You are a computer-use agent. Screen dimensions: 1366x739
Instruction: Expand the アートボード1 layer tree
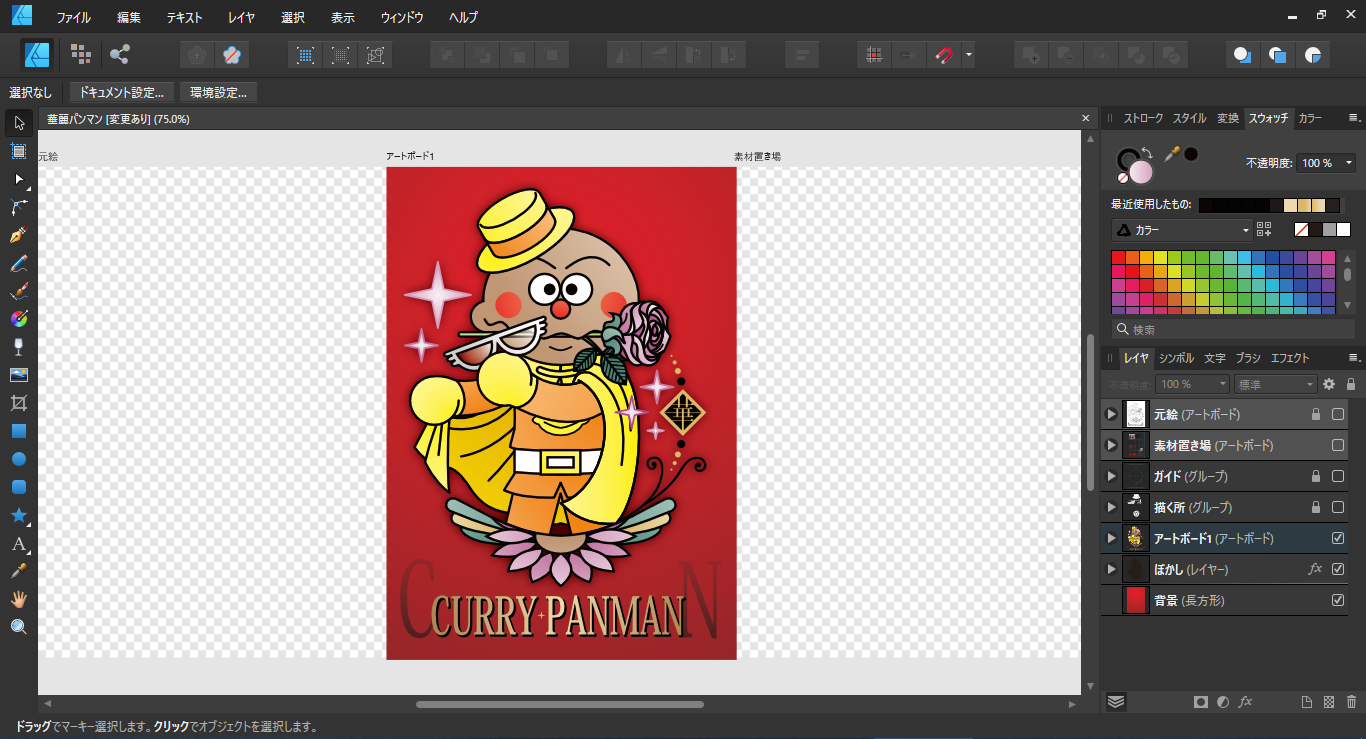[x=1110, y=538]
